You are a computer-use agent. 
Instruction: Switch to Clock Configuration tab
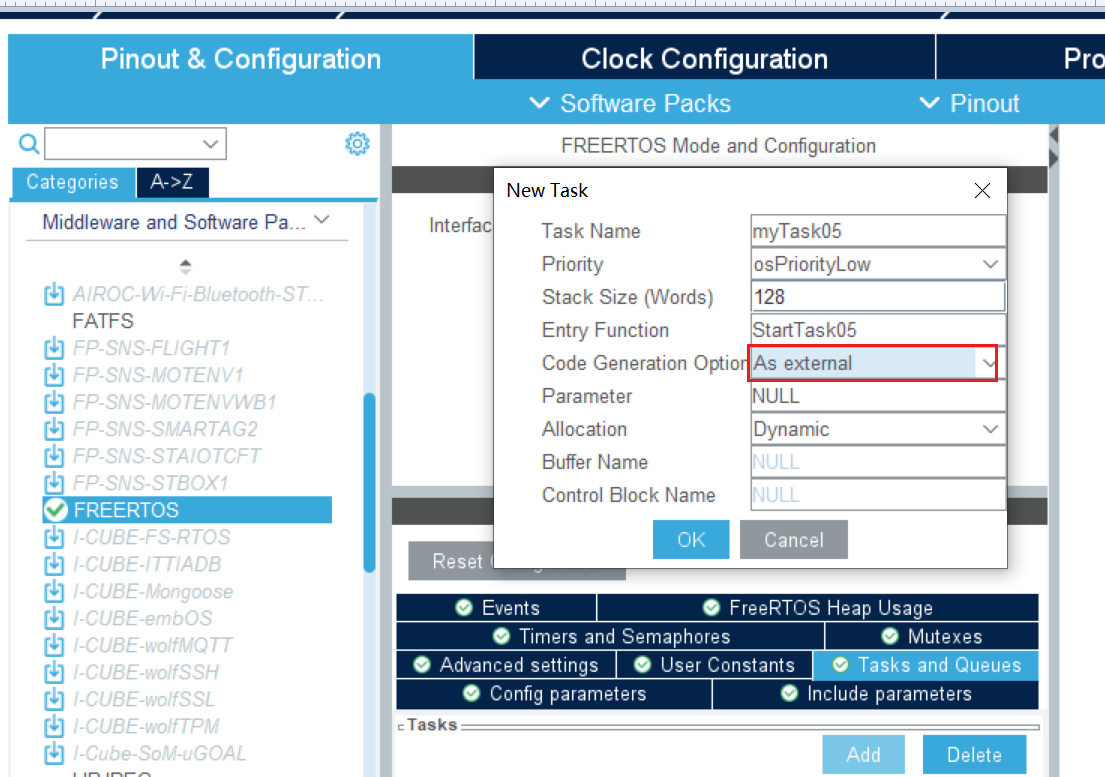(704, 59)
